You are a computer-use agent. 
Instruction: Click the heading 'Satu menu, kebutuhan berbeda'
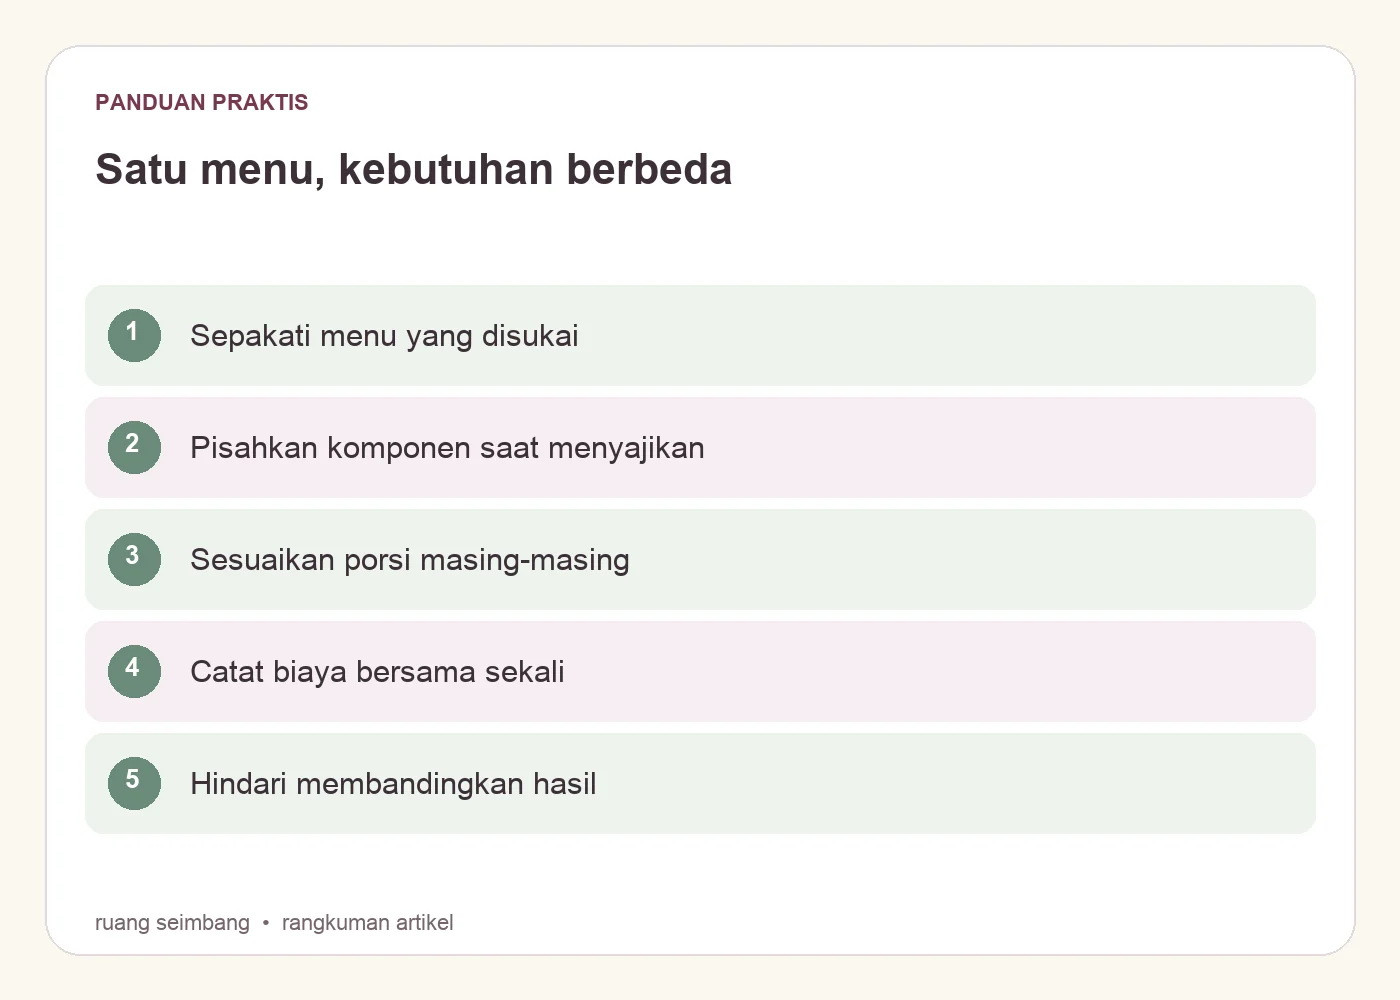[414, 169]
